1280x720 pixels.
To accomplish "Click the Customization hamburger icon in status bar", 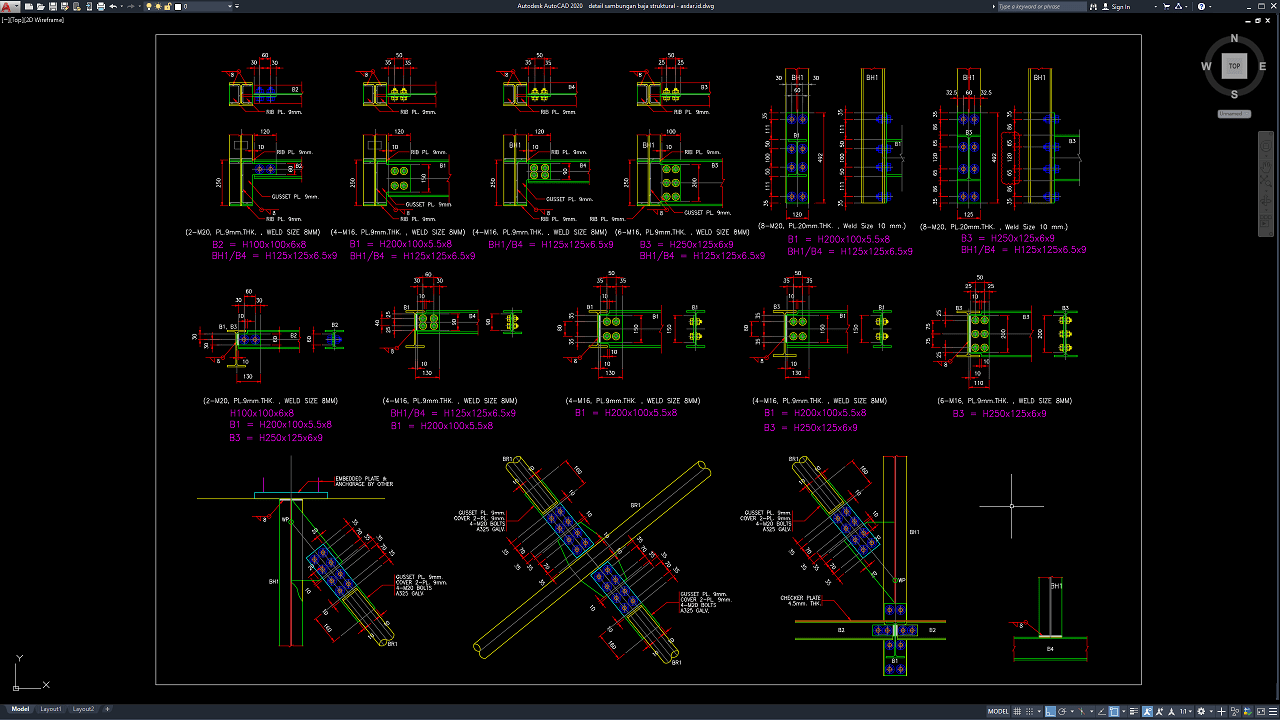I will click(x=1271, y=711).
